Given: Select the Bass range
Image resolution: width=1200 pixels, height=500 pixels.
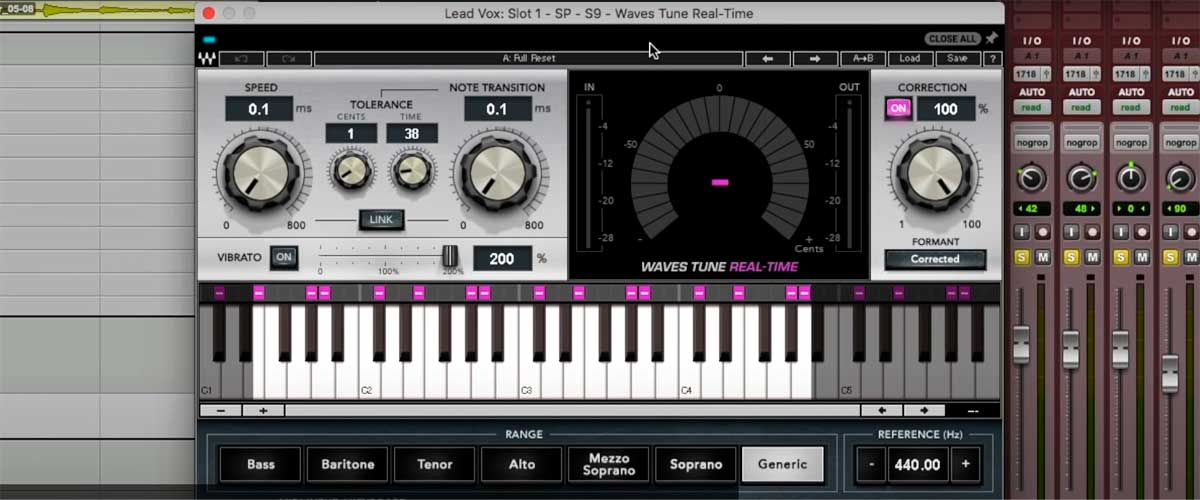Looking at the screenshot, I should (x=261, y=464).
